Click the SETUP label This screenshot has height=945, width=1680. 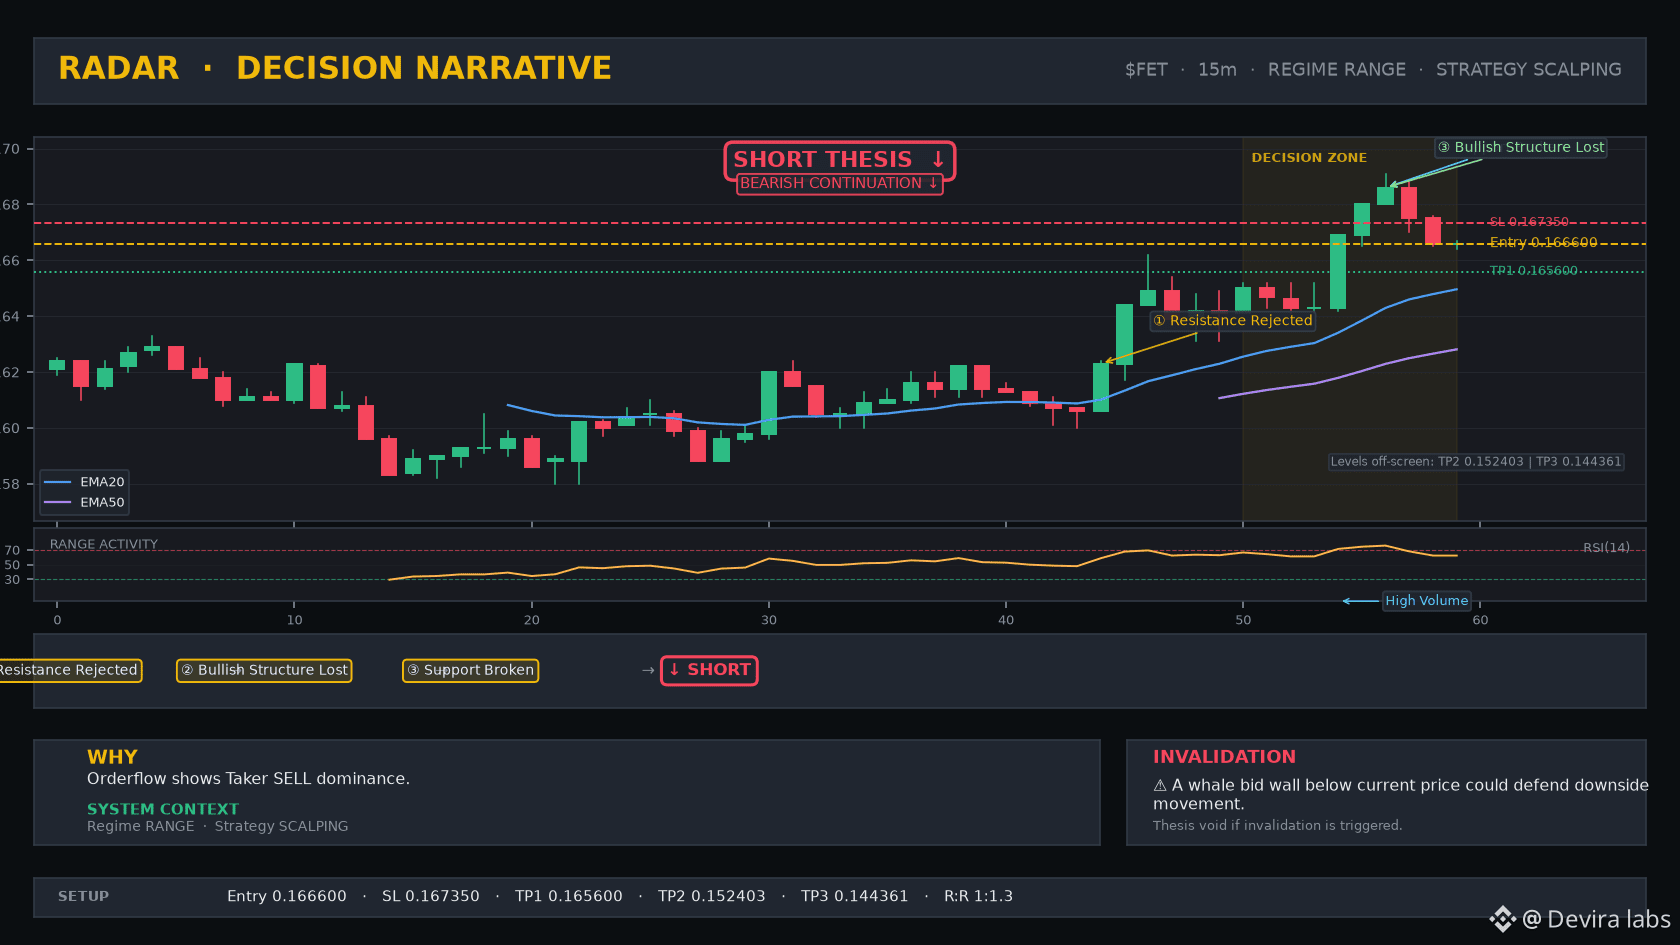pyautogui.click(x=83, y=896)
